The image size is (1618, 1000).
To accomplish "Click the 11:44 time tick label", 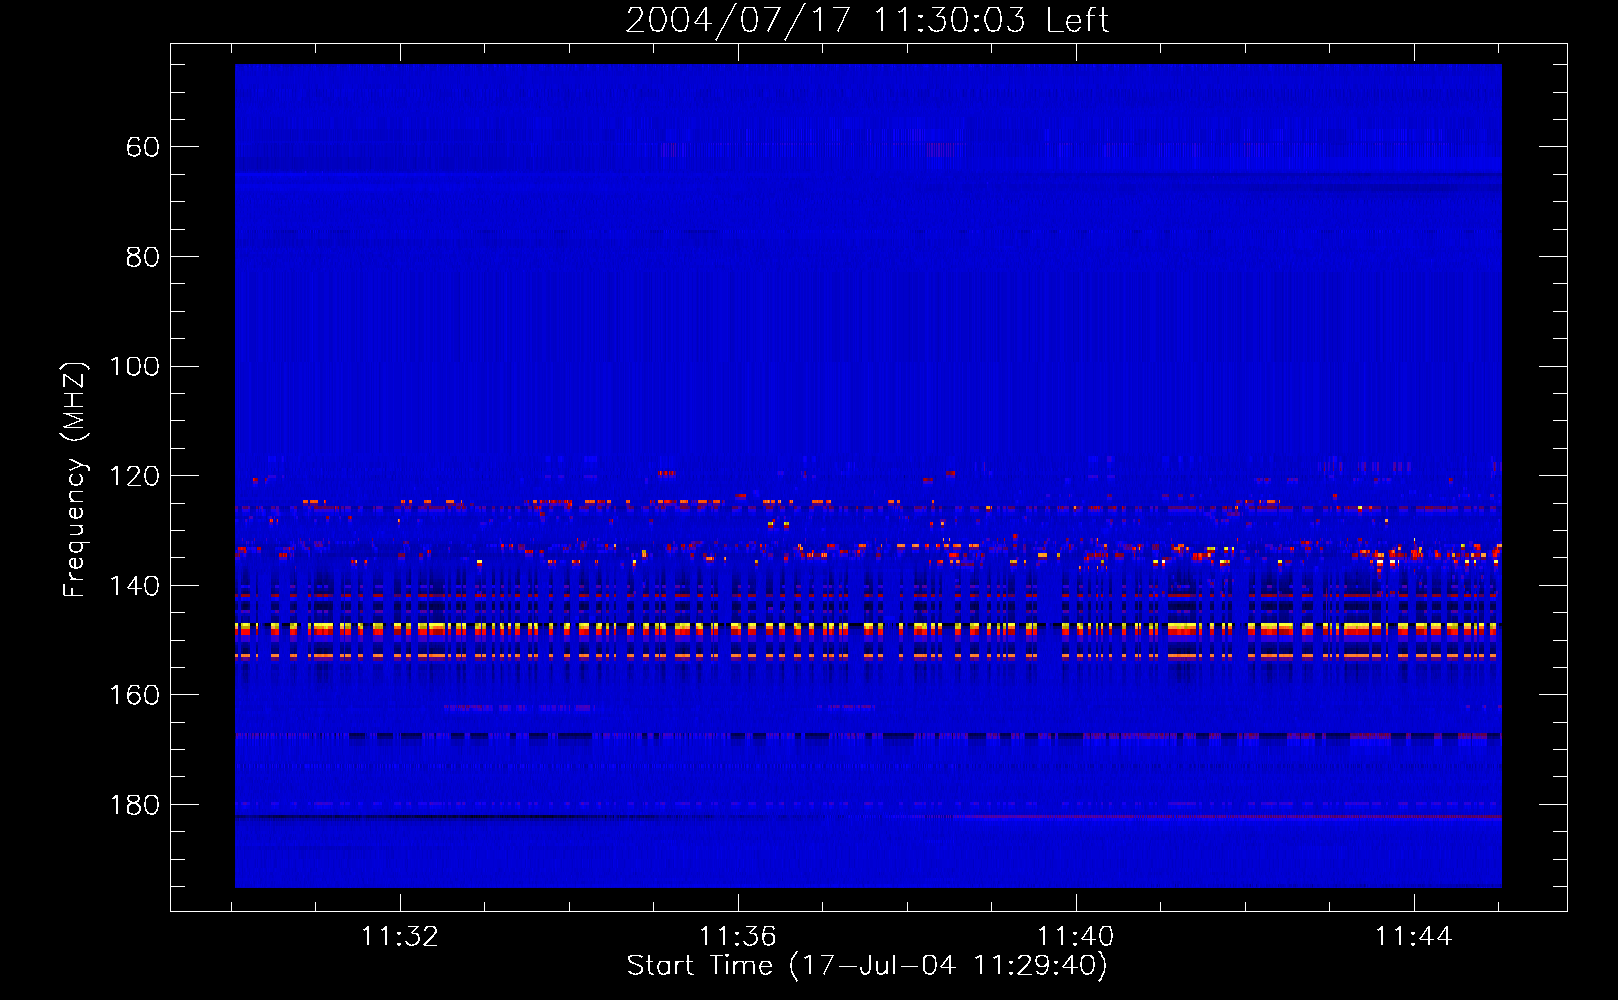I will (x=1414, y=937).
